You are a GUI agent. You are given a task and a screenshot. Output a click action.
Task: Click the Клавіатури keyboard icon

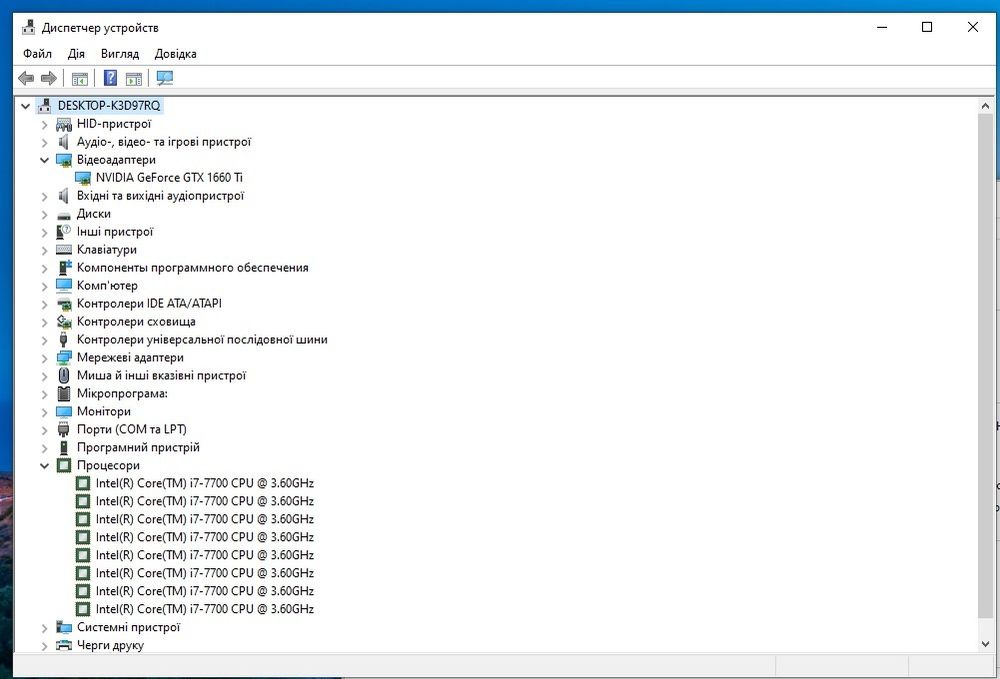64,250
